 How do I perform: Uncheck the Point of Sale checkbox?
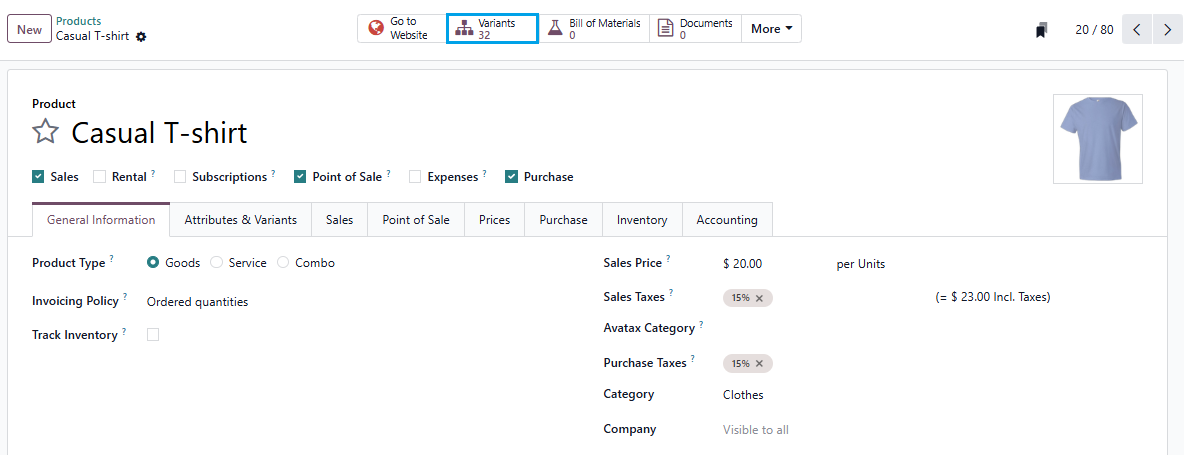pos(300,177)
